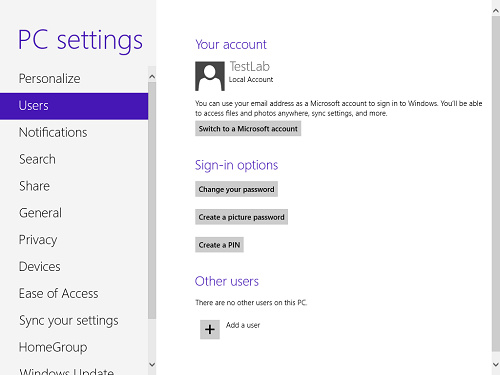The image size is (500, 375).
Task: Go to Devices settings
Action: click(74, 267)
